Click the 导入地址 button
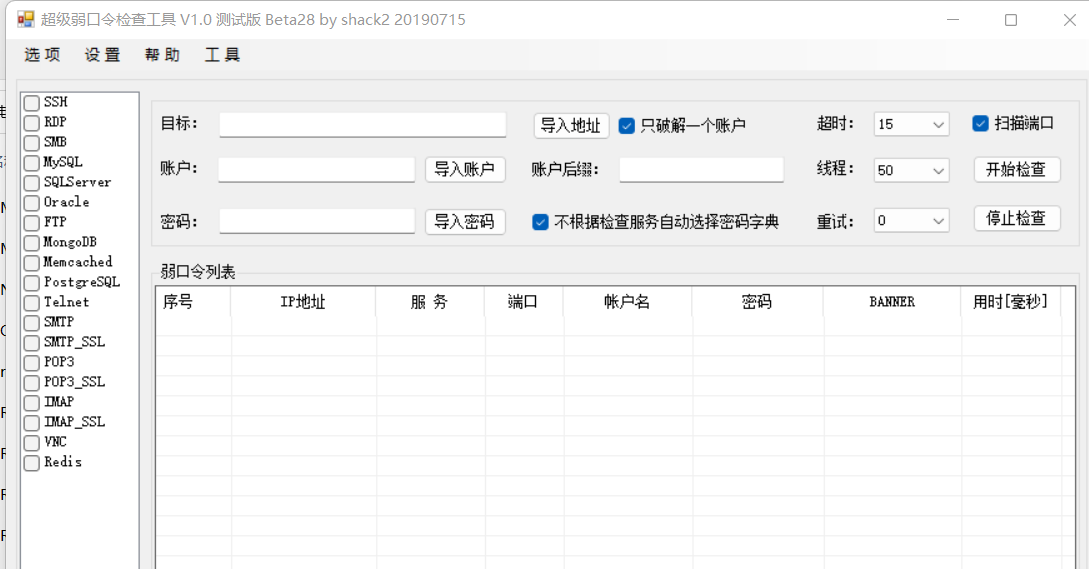The width and height of the screenshot is (1089, 569). 572,126
